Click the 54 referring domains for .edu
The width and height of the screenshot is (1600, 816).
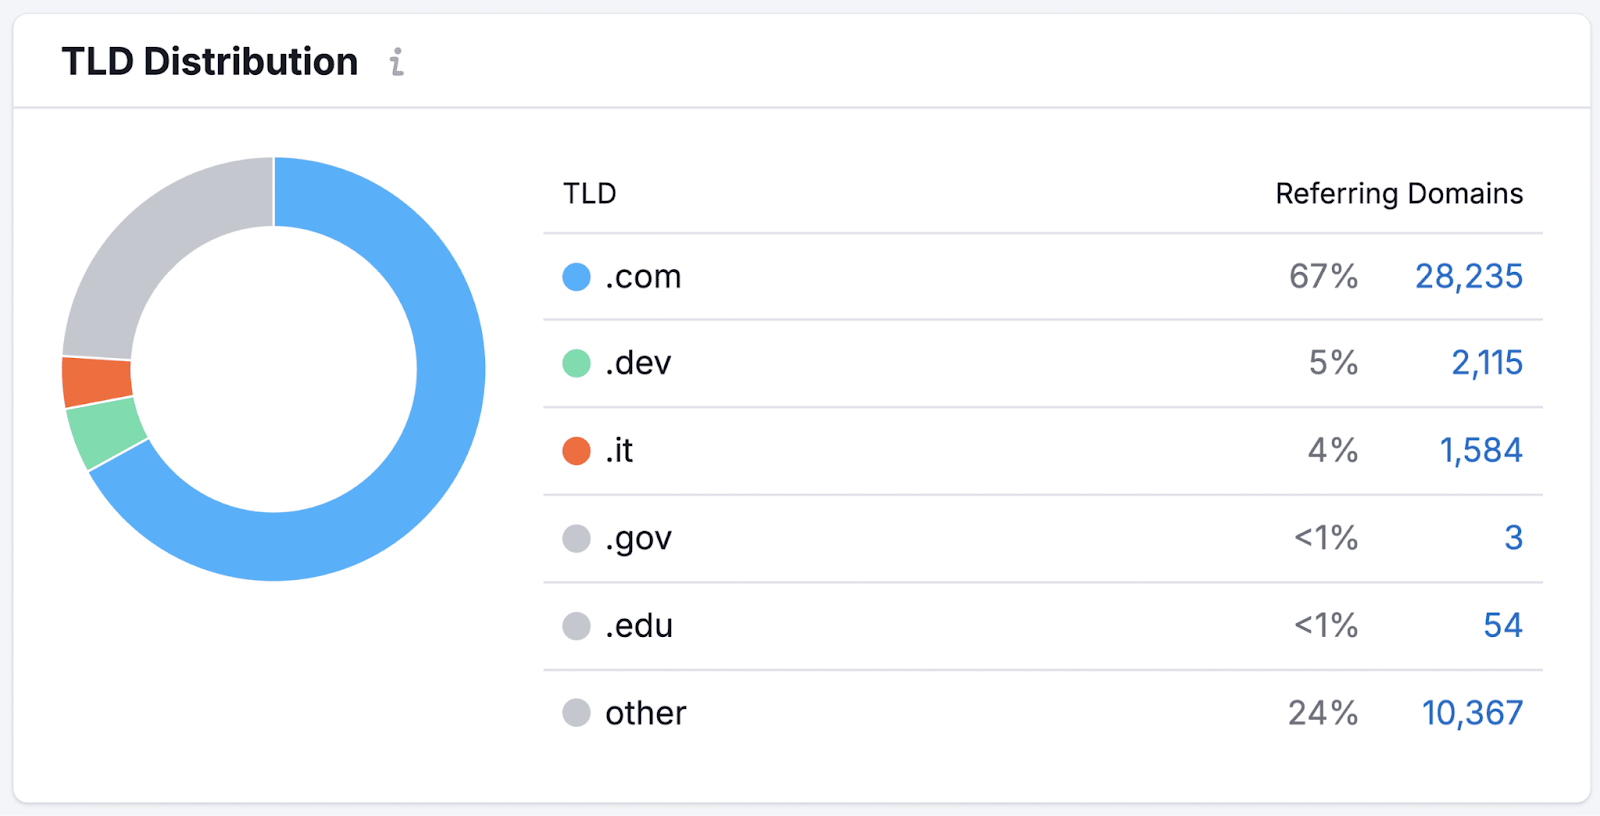pos(1503,625)
